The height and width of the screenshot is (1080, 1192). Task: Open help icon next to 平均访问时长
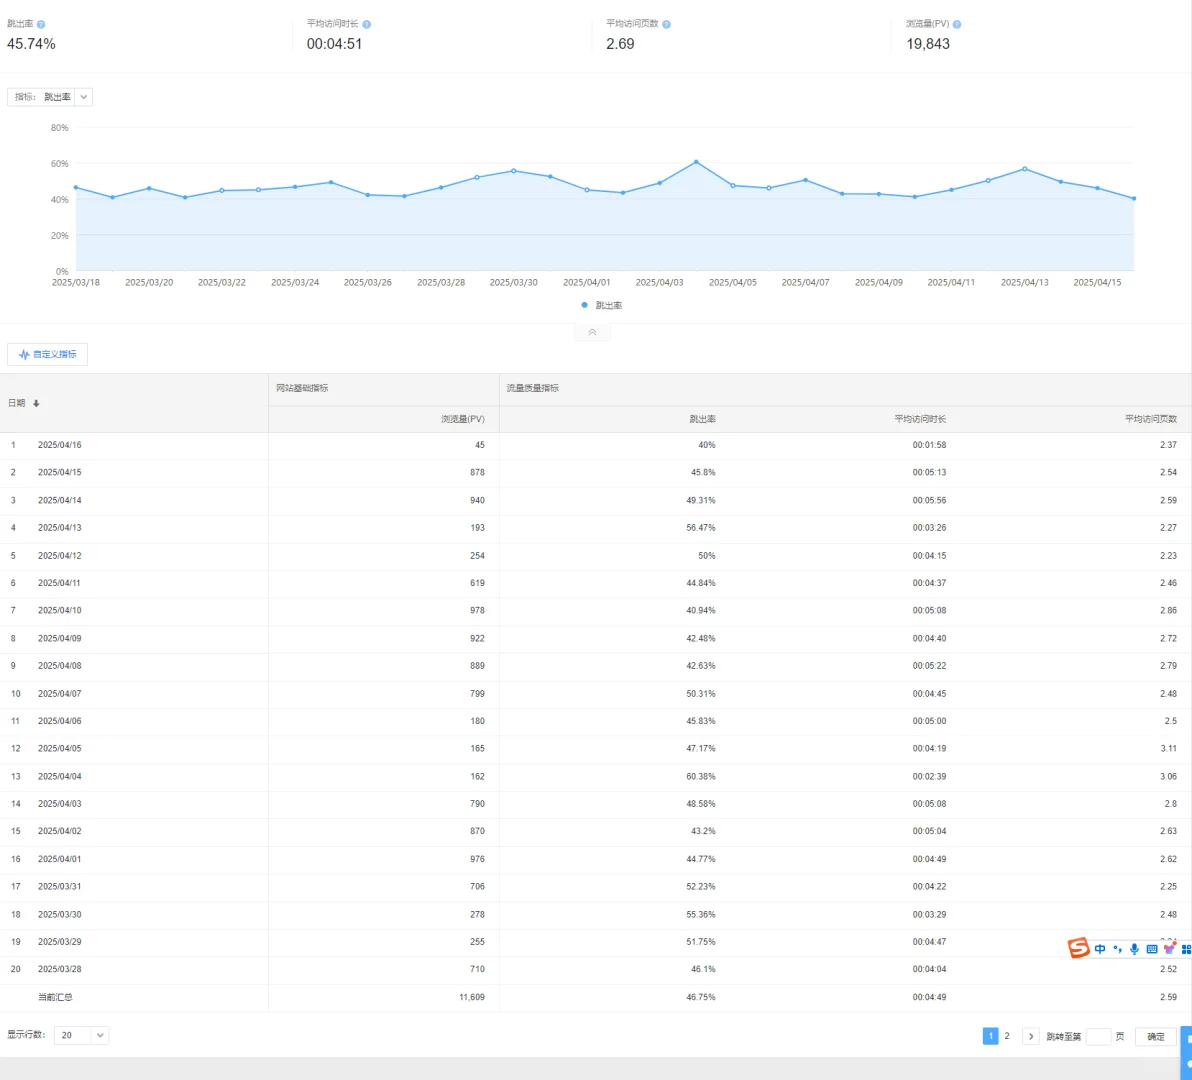click(x=366, y=24)
